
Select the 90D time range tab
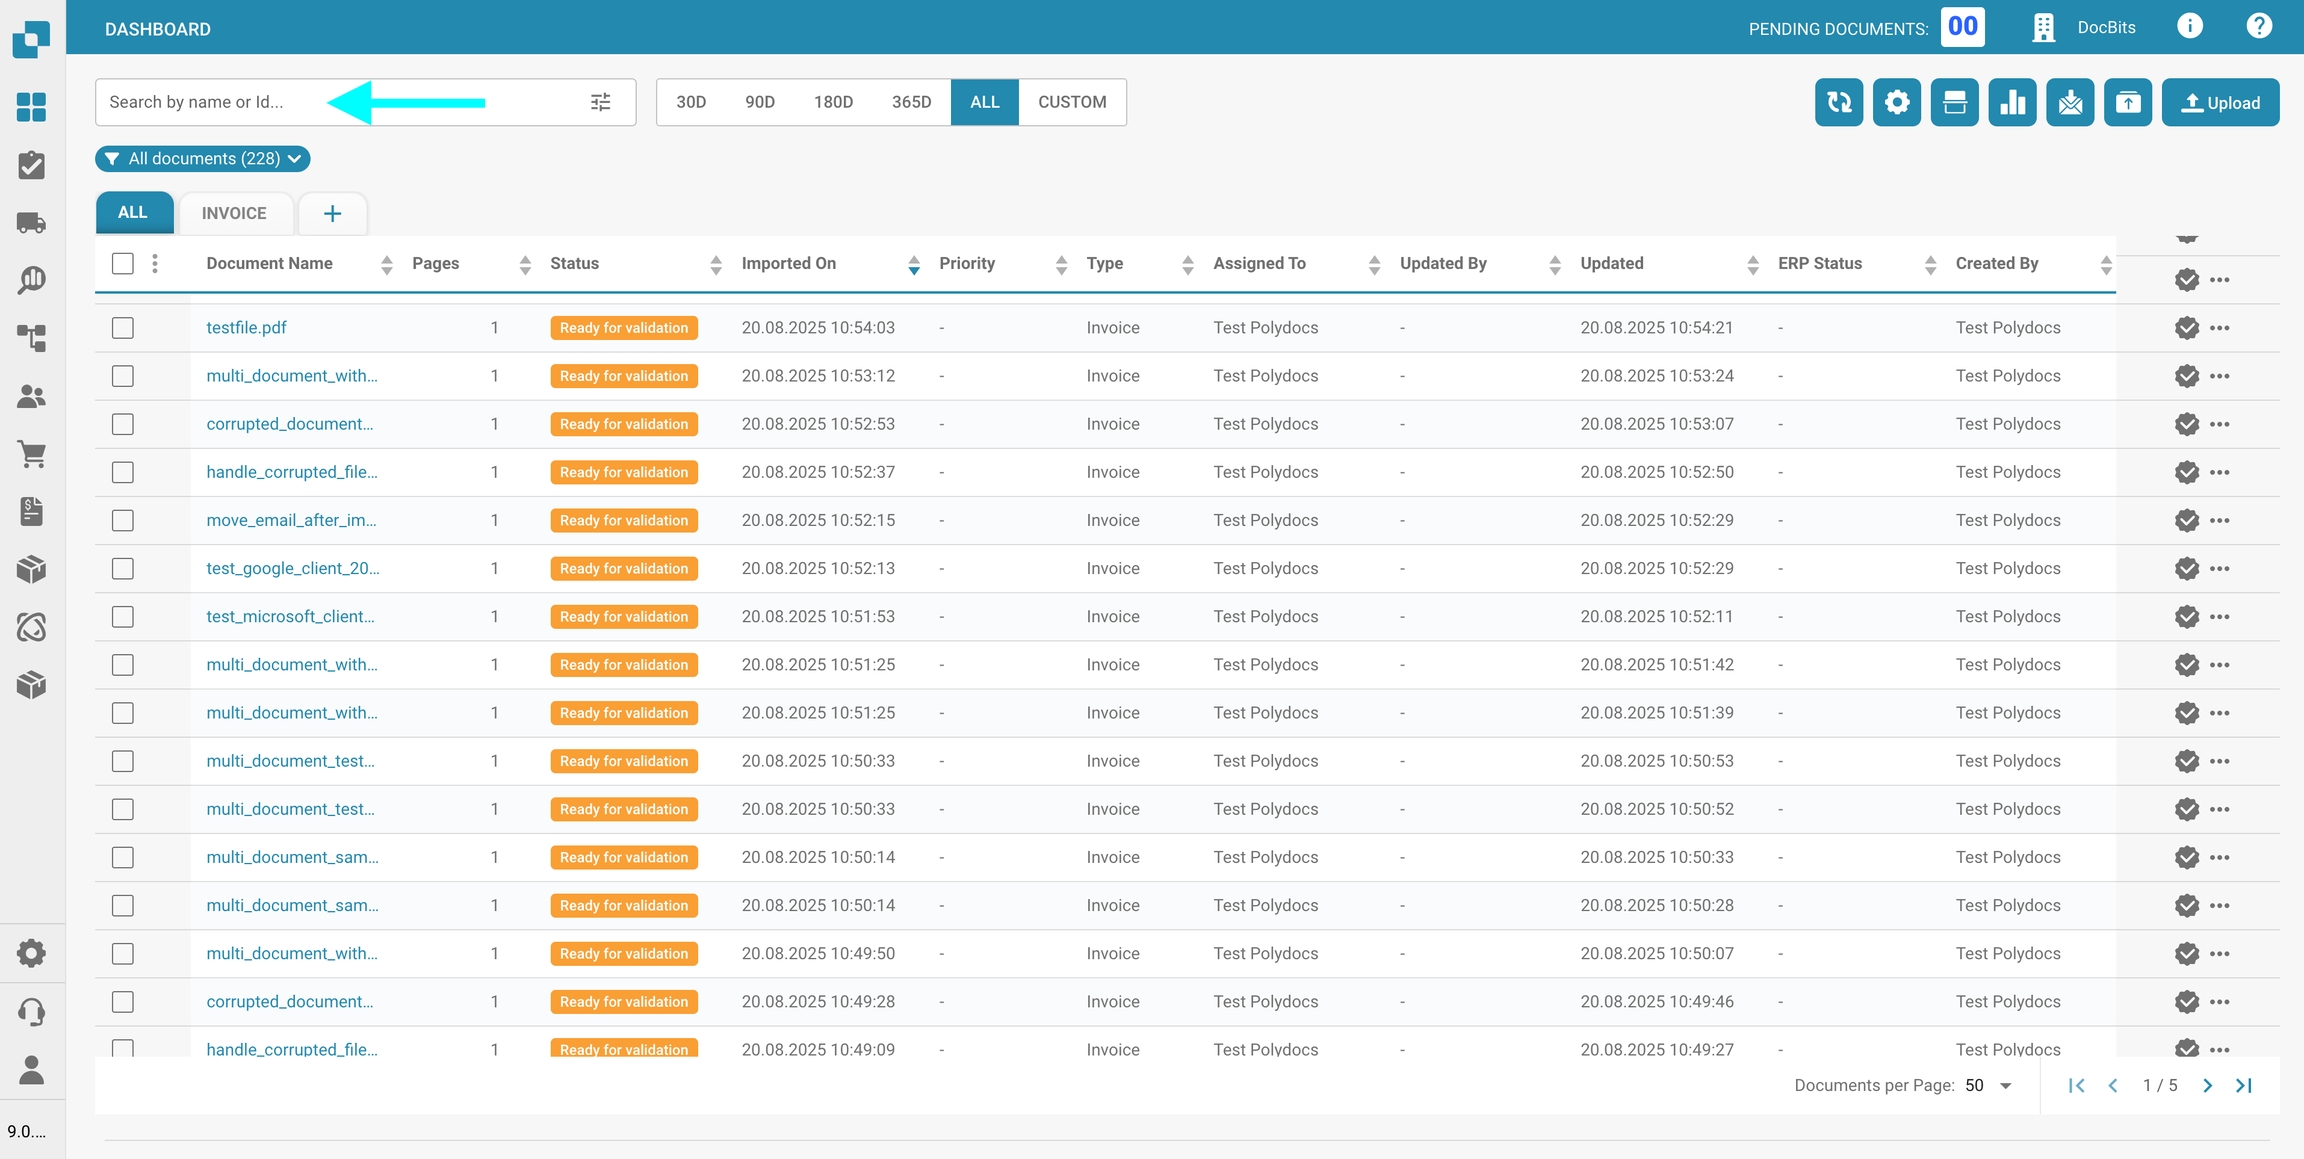[759, 102]
